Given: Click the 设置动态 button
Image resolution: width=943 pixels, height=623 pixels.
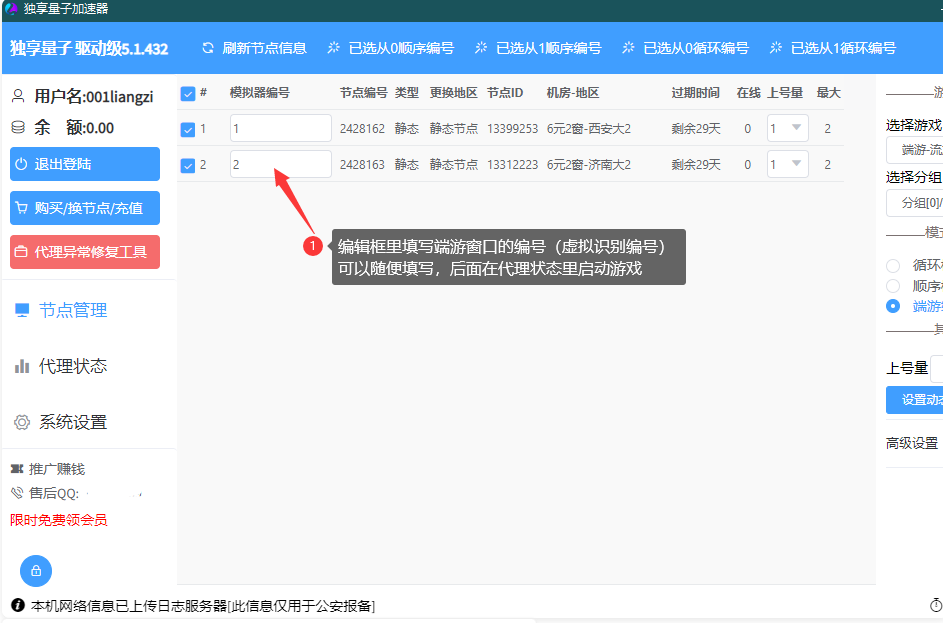Looking at the screenshot, I should pyautogui.click(x=915, y=400).
